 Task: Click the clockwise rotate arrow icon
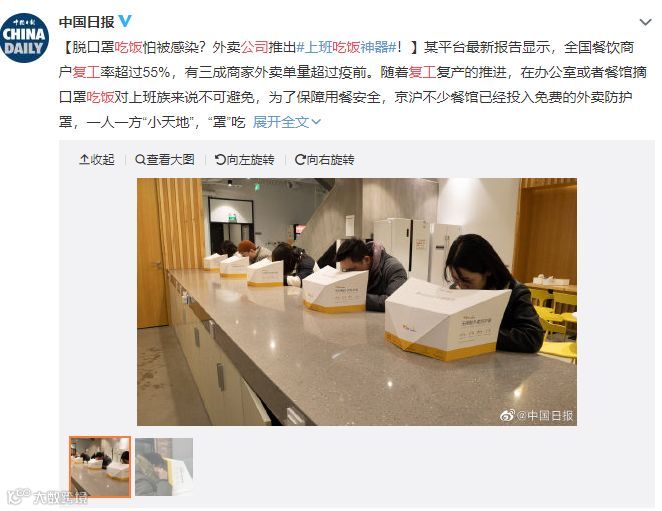click(300, 160)
